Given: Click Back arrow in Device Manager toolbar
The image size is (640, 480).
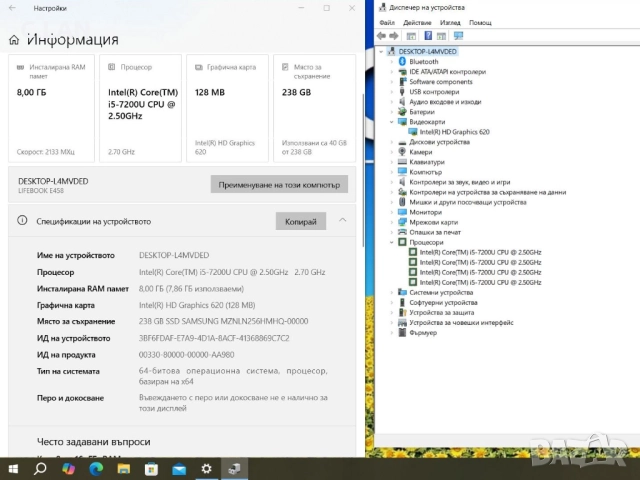Looking at the screenshot, I should click(381, 36).
